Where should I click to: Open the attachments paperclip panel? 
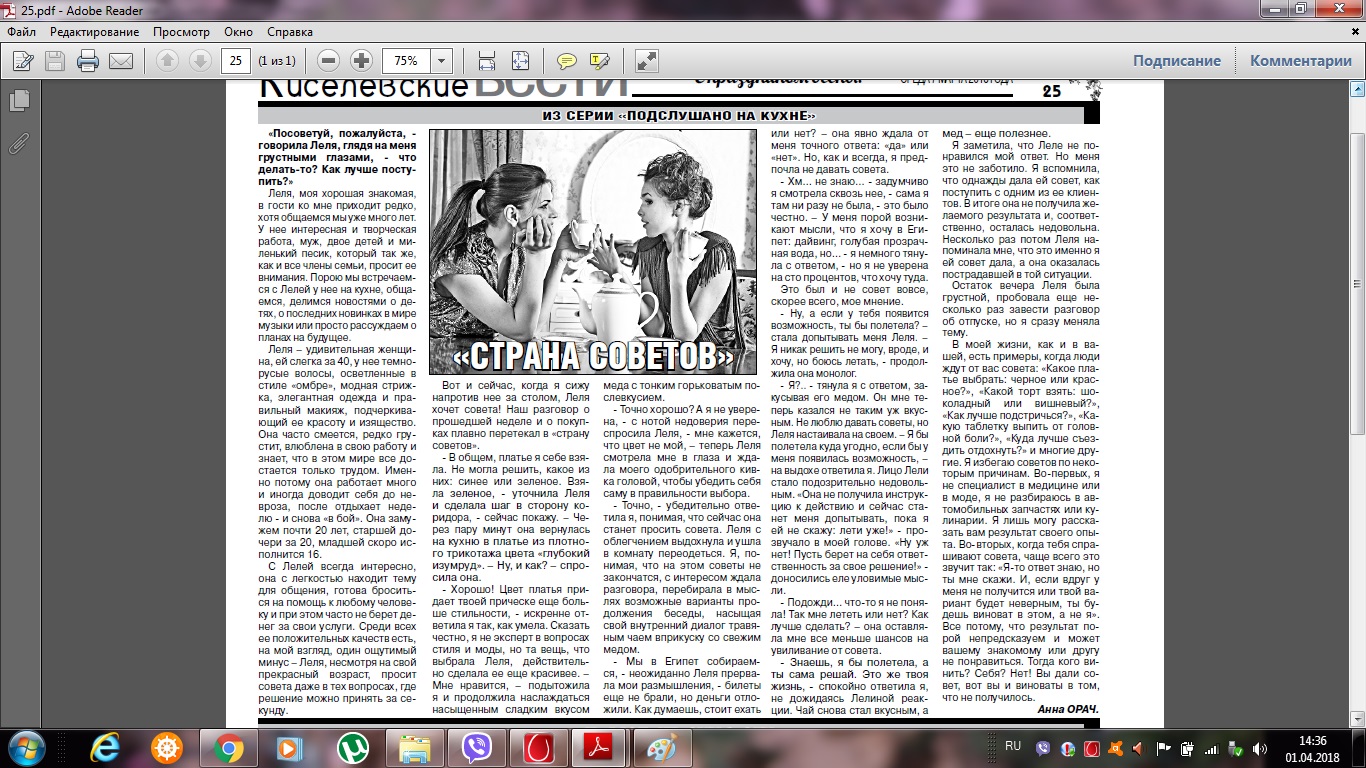tap(18, 144)
